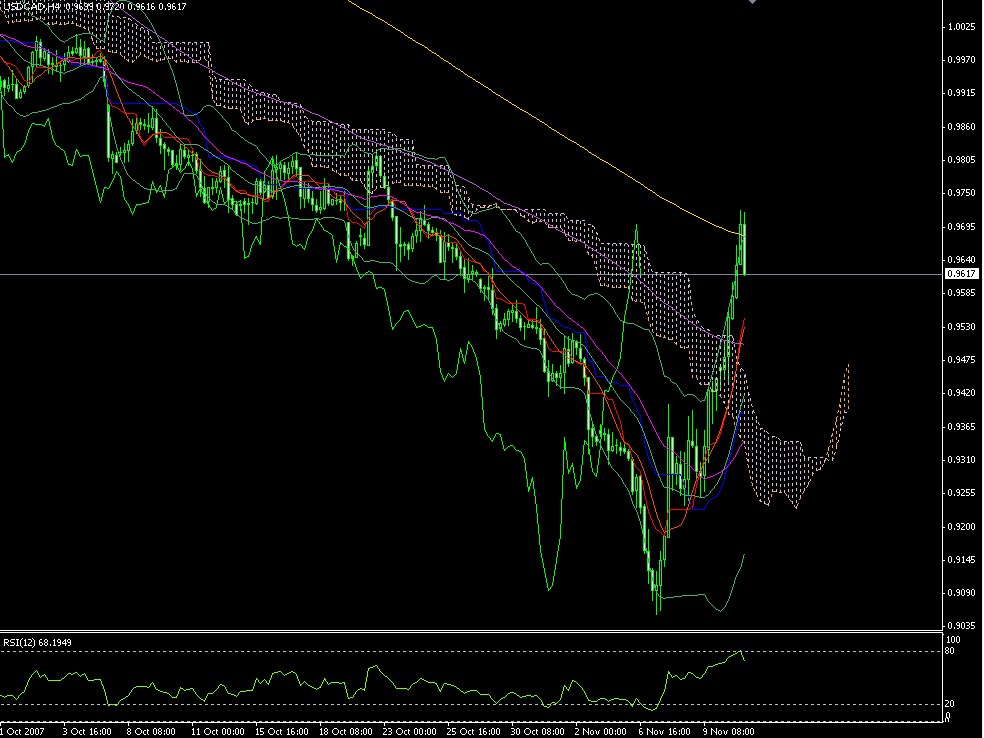The image size is (984, 738).
Task: Click the 23 Oct 00:00 time label
Action: click(410, 732)
